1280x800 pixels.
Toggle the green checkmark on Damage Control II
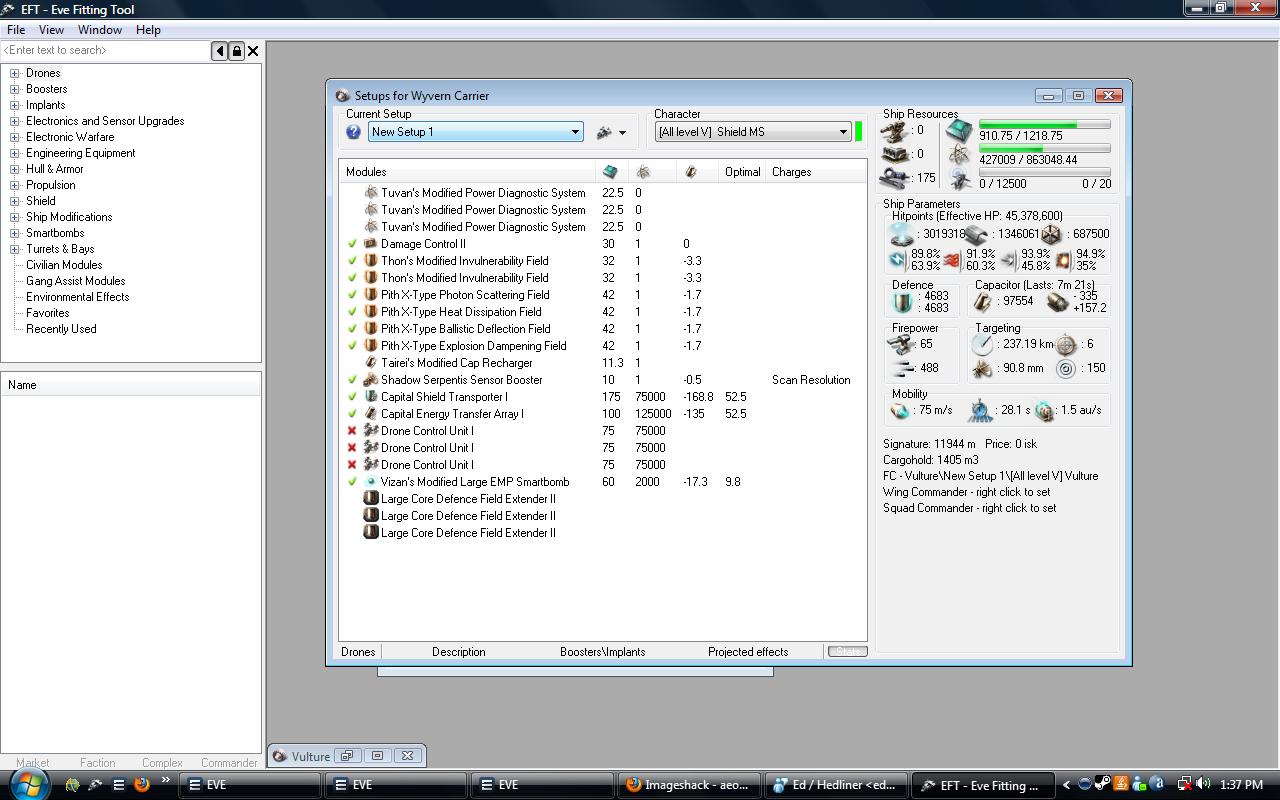click(x=352, y=244)
